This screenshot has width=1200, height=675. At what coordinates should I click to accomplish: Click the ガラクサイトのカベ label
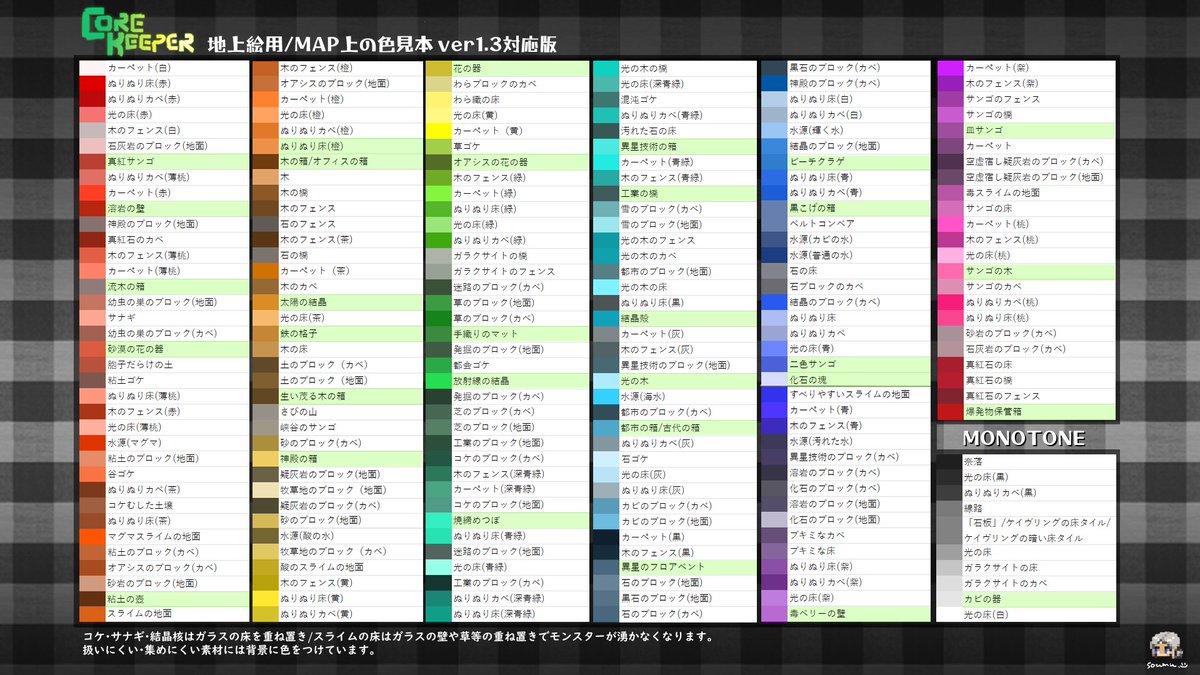coord(1007,583)
